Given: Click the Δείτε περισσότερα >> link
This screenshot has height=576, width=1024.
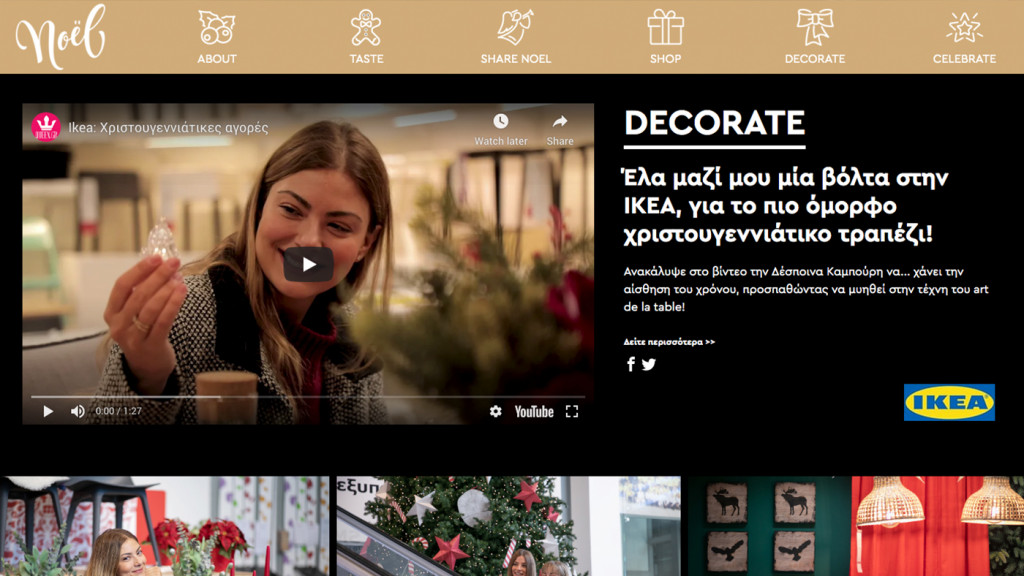Looking at the screenshot, I should click(x=669, y=342).
